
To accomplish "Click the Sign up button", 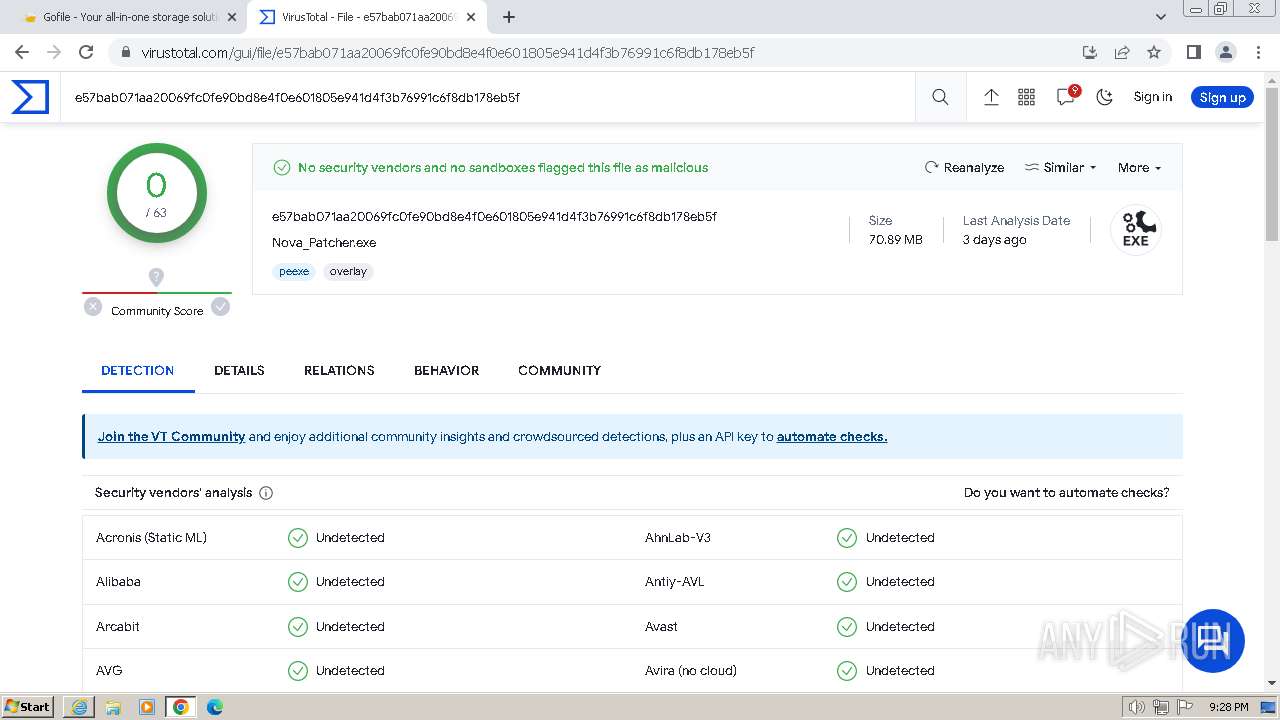I will tap(1222, 97).
